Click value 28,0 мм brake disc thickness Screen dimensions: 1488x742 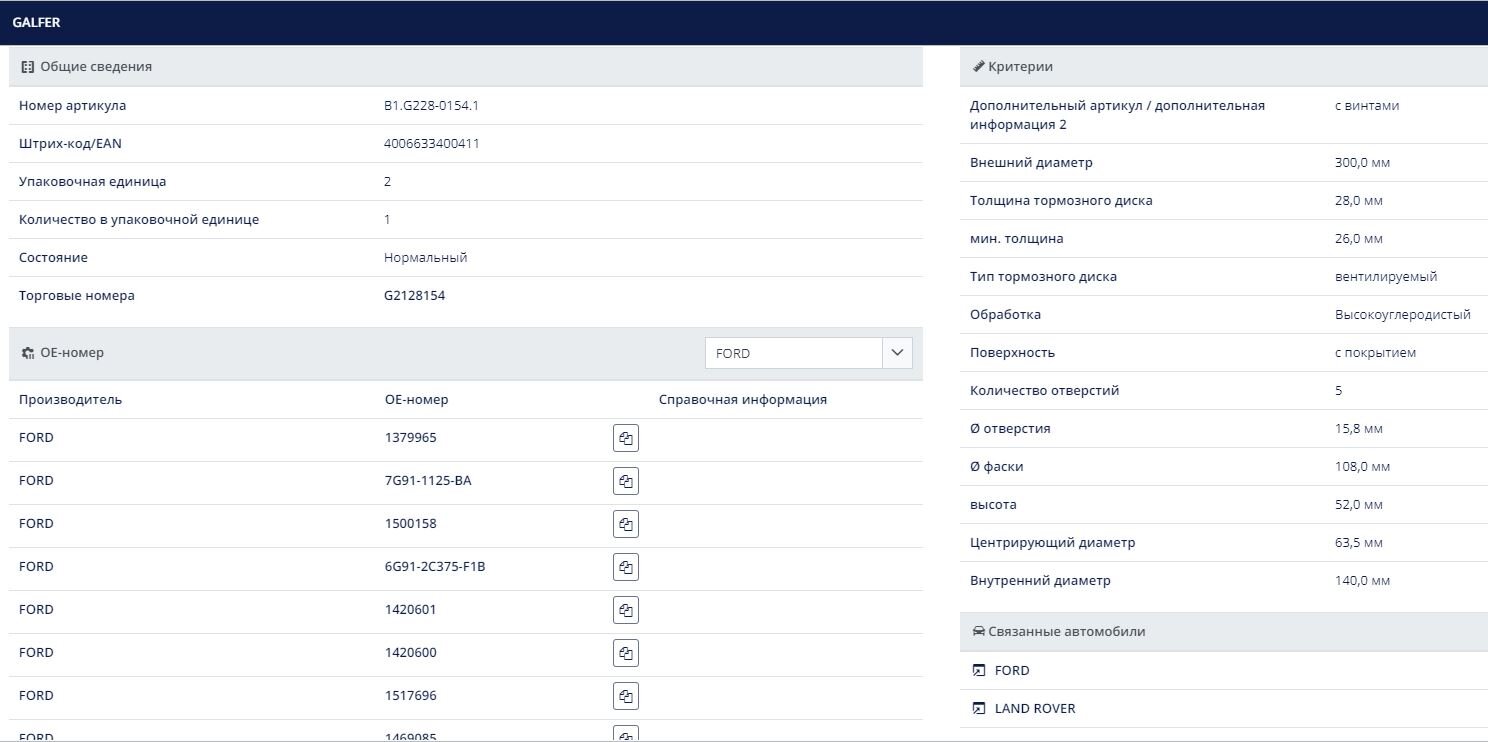coord(1359,200)
